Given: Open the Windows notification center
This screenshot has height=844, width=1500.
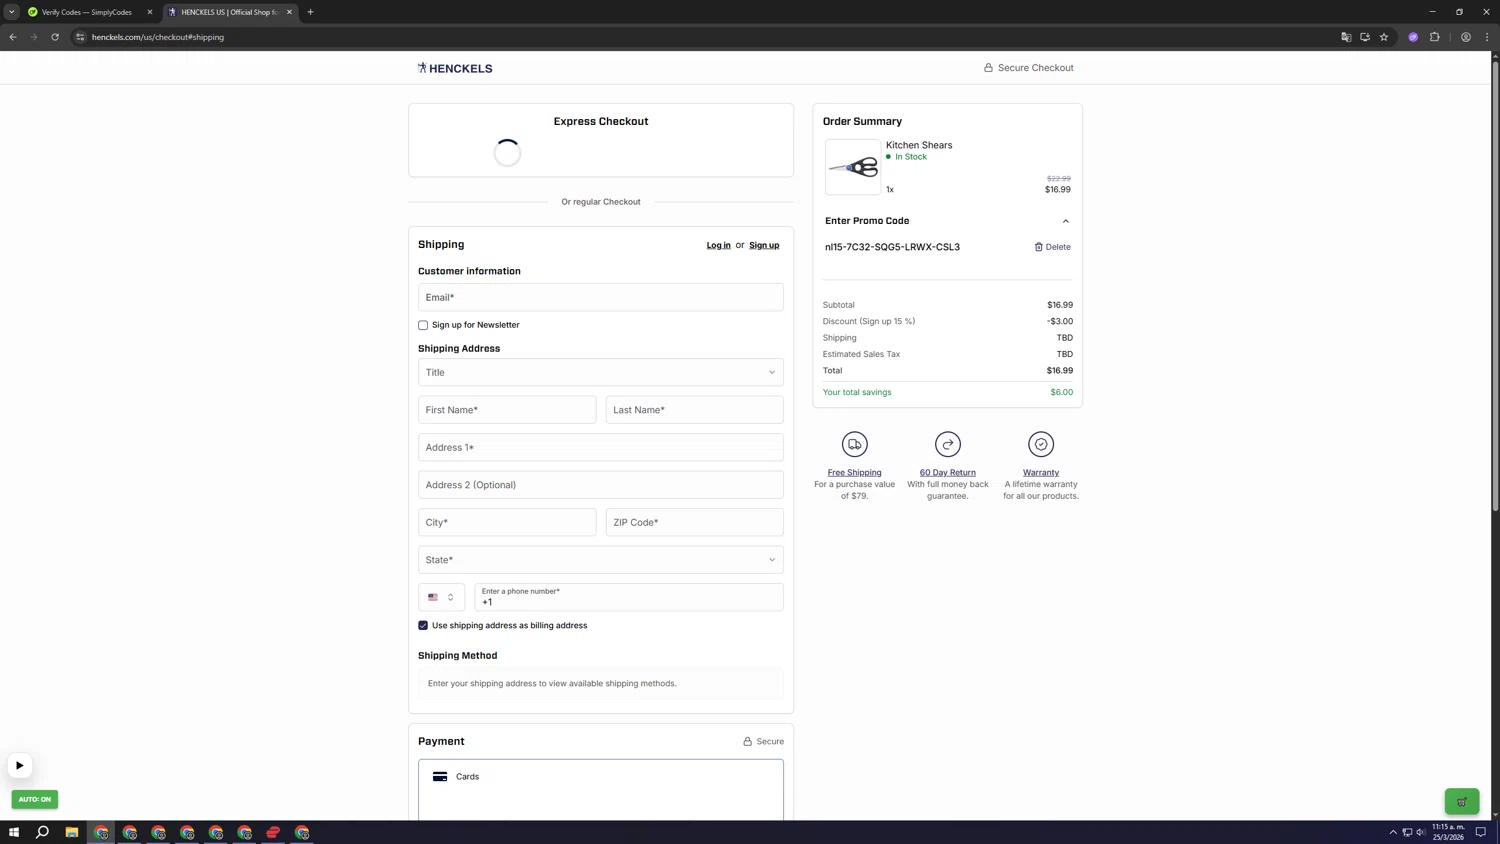Looking at the screenshot, I should click(x=1481, y=832).
